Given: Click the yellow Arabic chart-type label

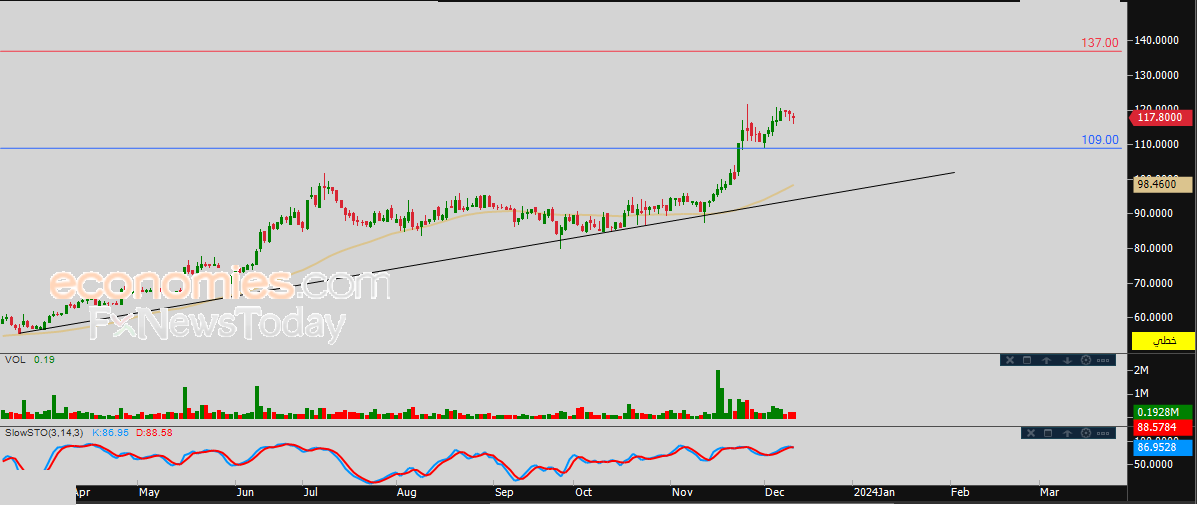Looking at the screenshot, I should coord(1163,341).
